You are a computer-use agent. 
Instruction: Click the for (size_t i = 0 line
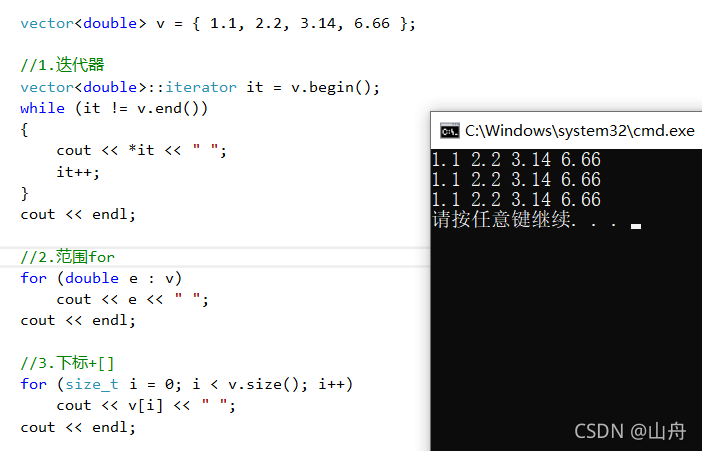point(187,384)
